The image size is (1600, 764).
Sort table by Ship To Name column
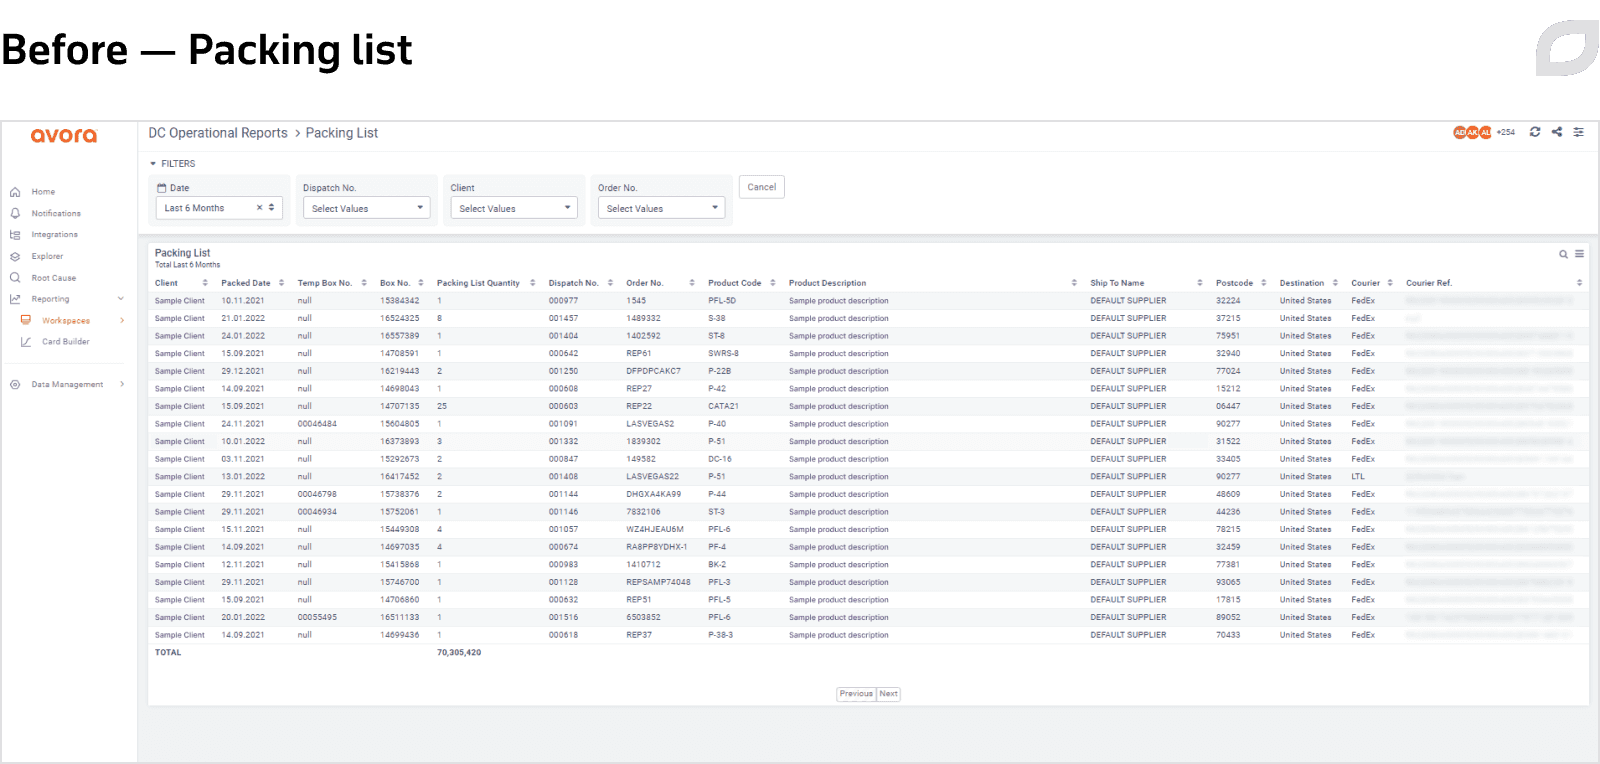[x=1200, y=283]
